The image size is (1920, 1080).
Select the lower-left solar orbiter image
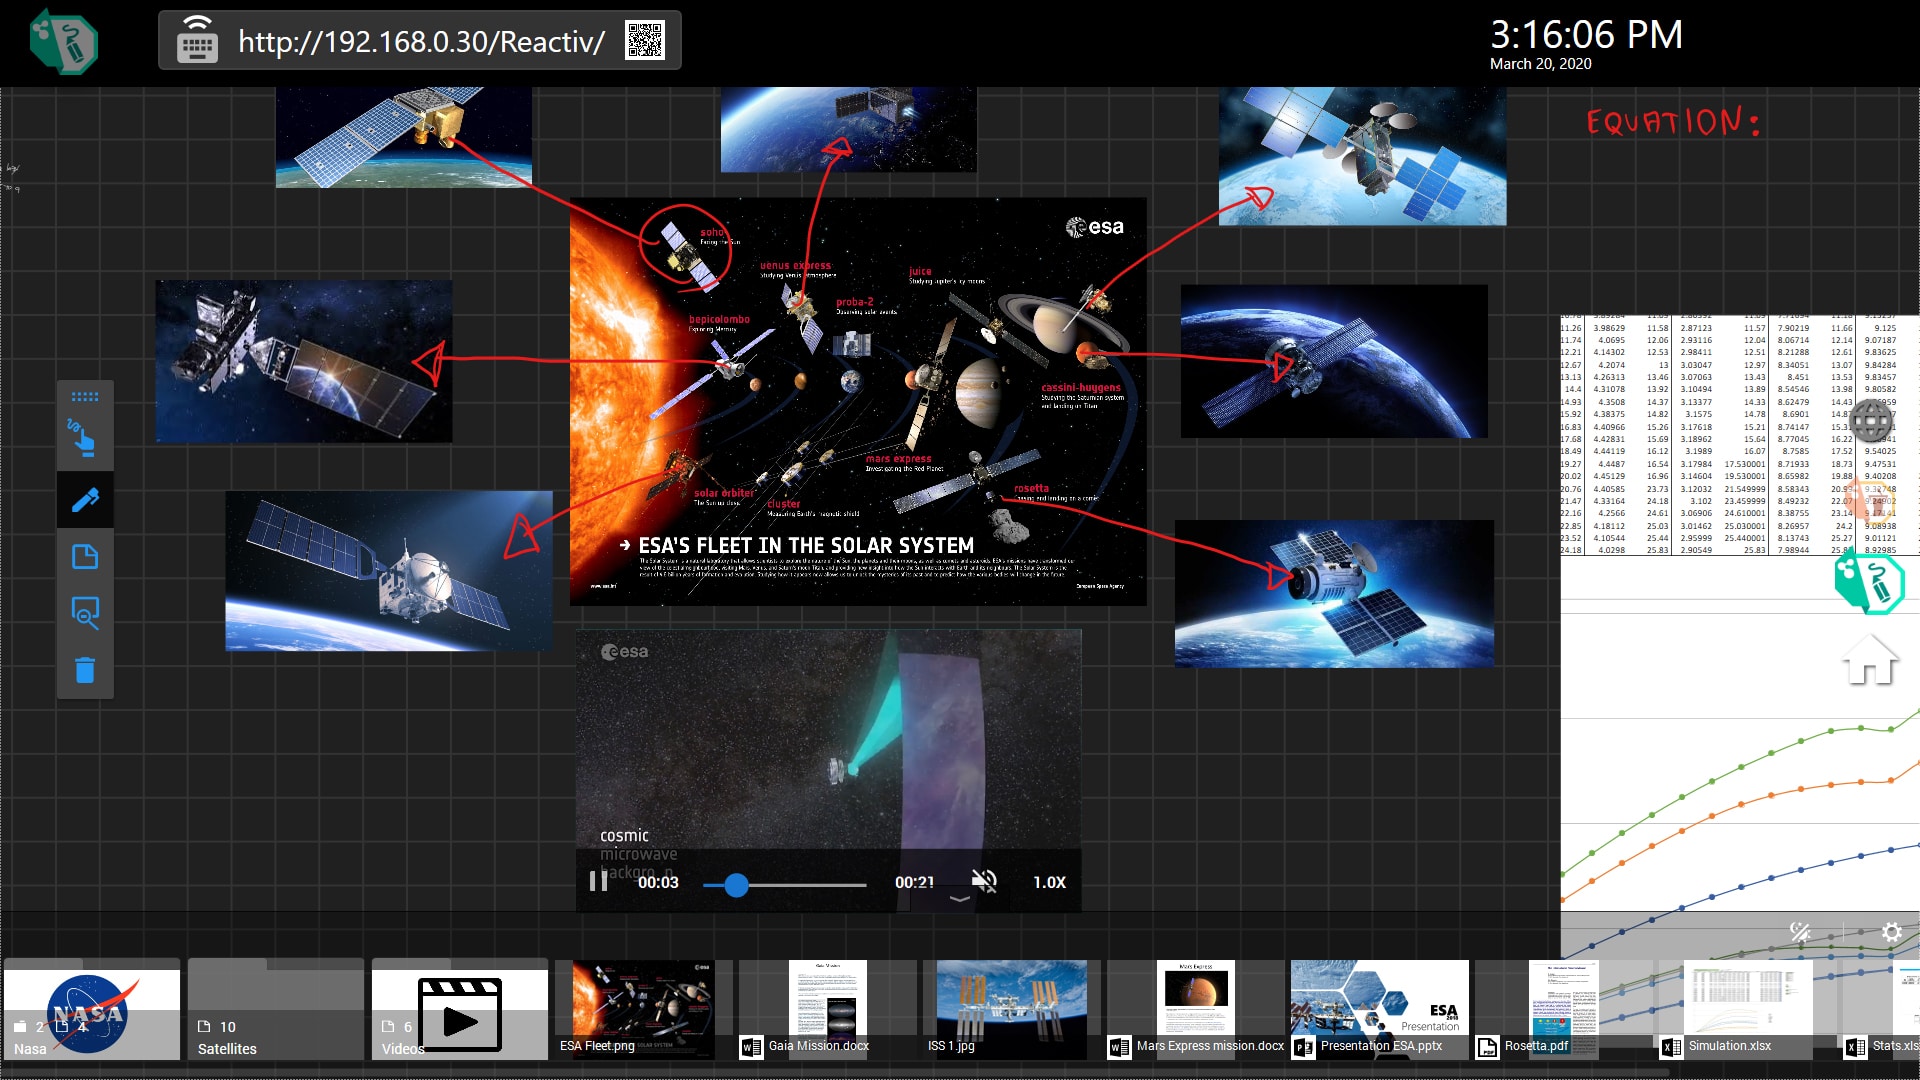[389, 571]
